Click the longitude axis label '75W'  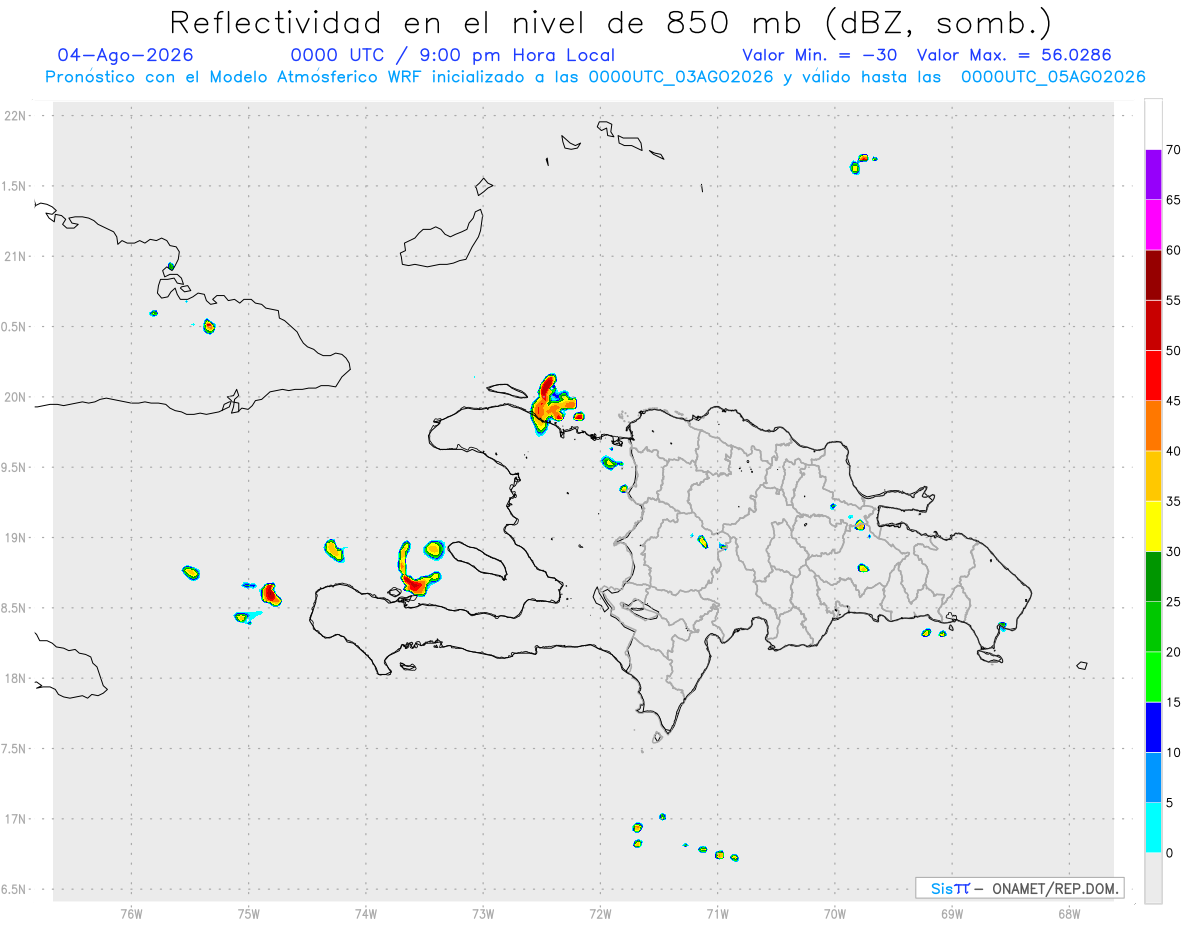(x=248, y=913)
